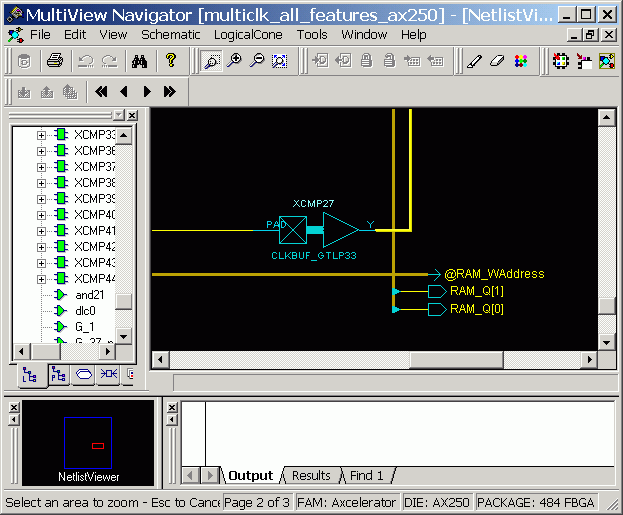
Task: Switch to the Output tab
Action: pyautogui.click(x=251, y=475)
